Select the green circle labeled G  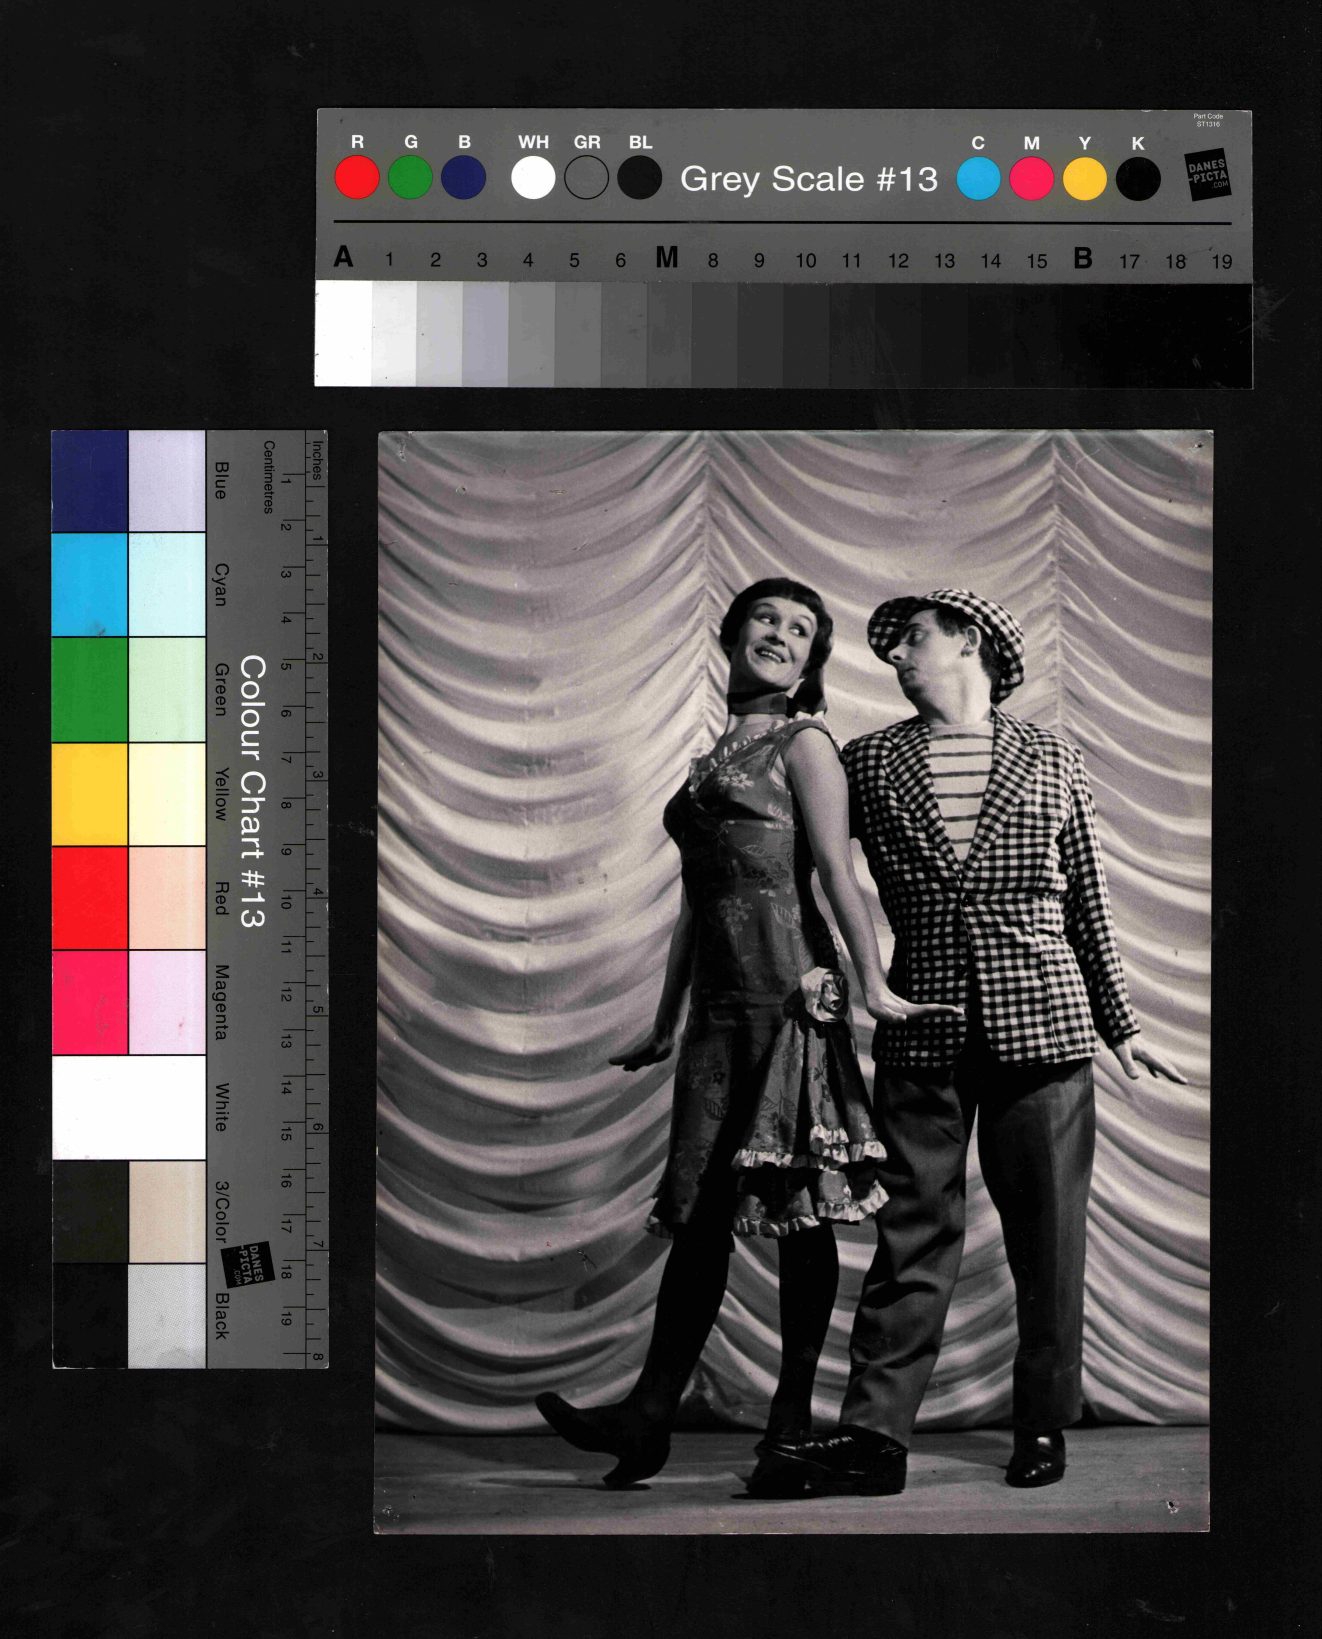tap(410, 179)
